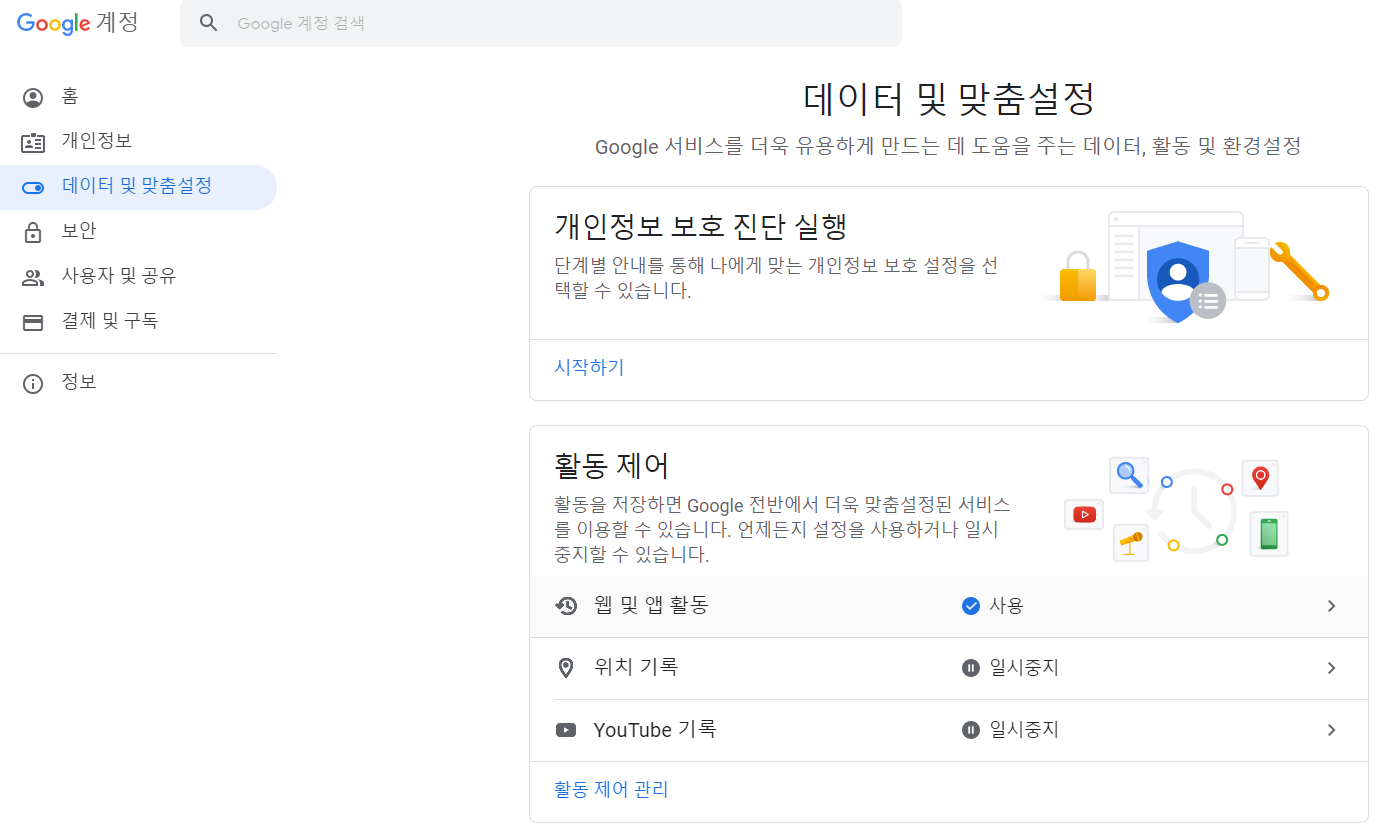Open the 개인정보 sidebar menu item

coord(138,142)
